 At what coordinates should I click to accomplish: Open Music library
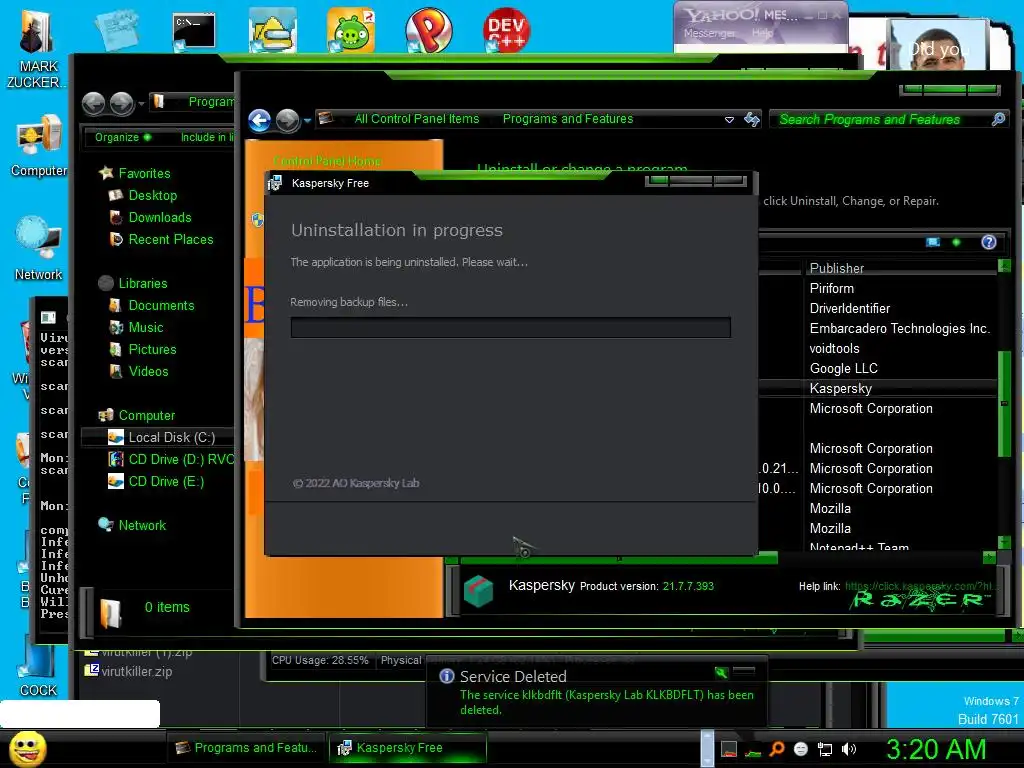pyautogui.click(x=146, y=327)
